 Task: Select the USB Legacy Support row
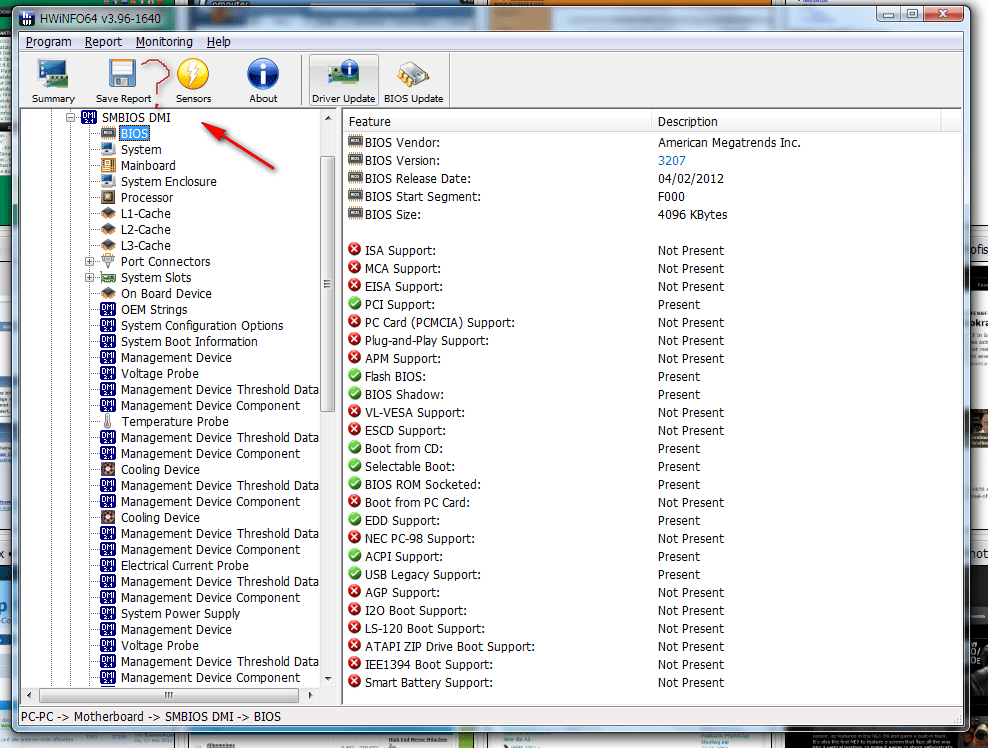pos(653,575)
